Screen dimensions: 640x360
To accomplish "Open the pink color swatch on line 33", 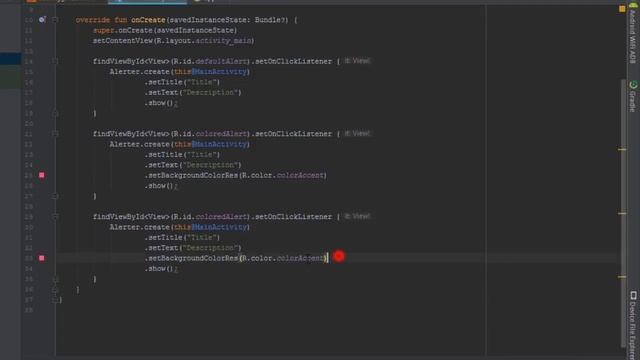I will tap(42, 258).
